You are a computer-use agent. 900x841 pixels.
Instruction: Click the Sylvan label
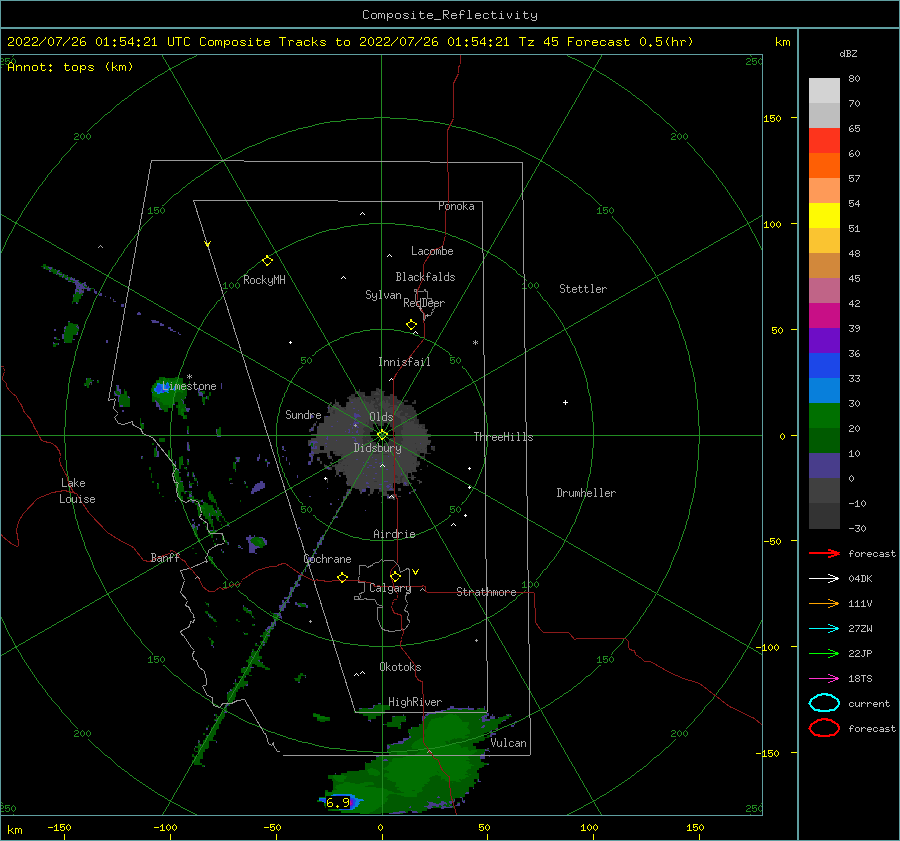tap(383, 295)
